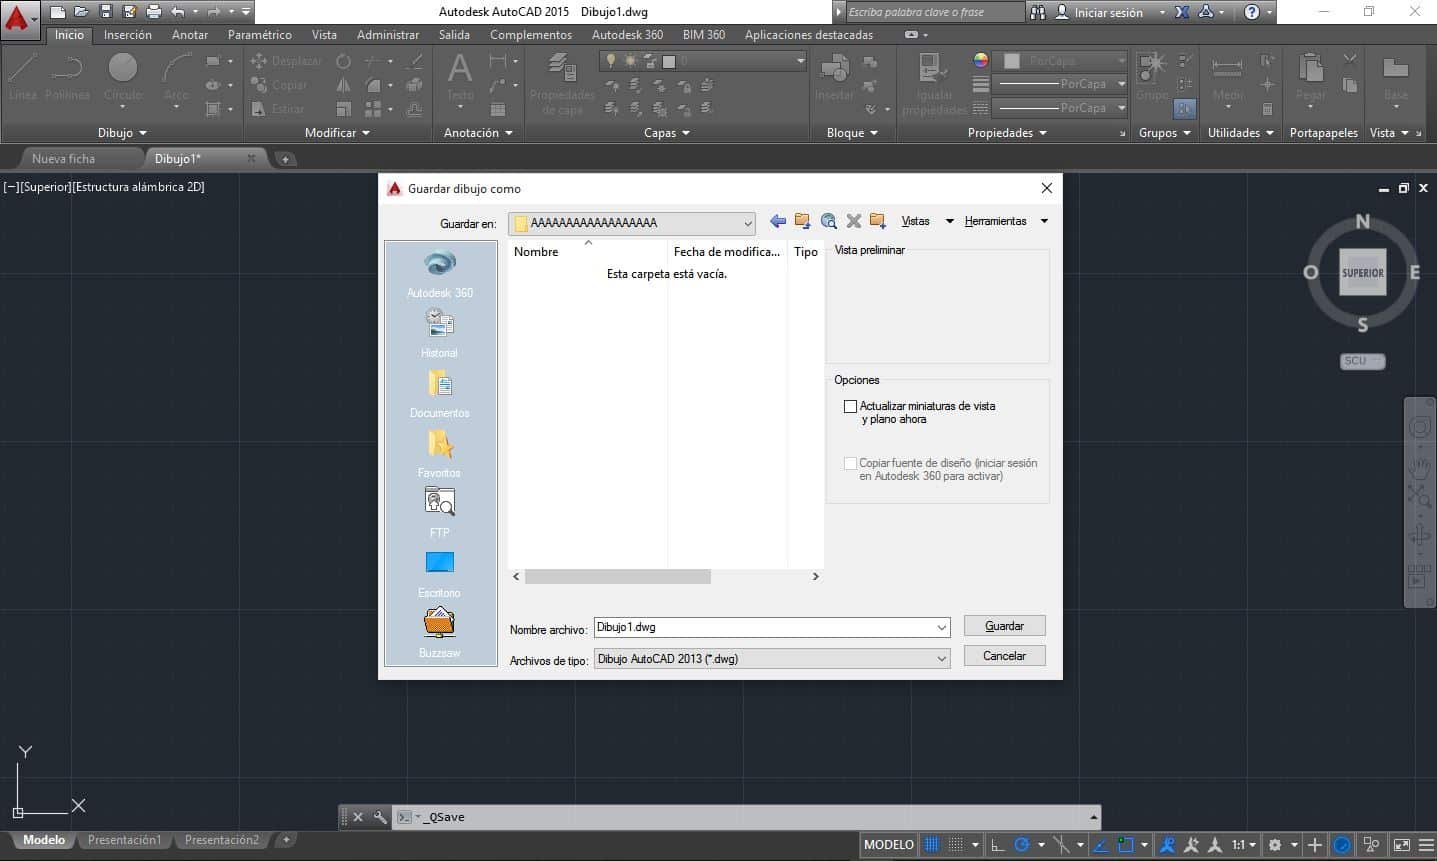
Task: Click the horizontal scrollbar in file list
Action: click(617, 577)
